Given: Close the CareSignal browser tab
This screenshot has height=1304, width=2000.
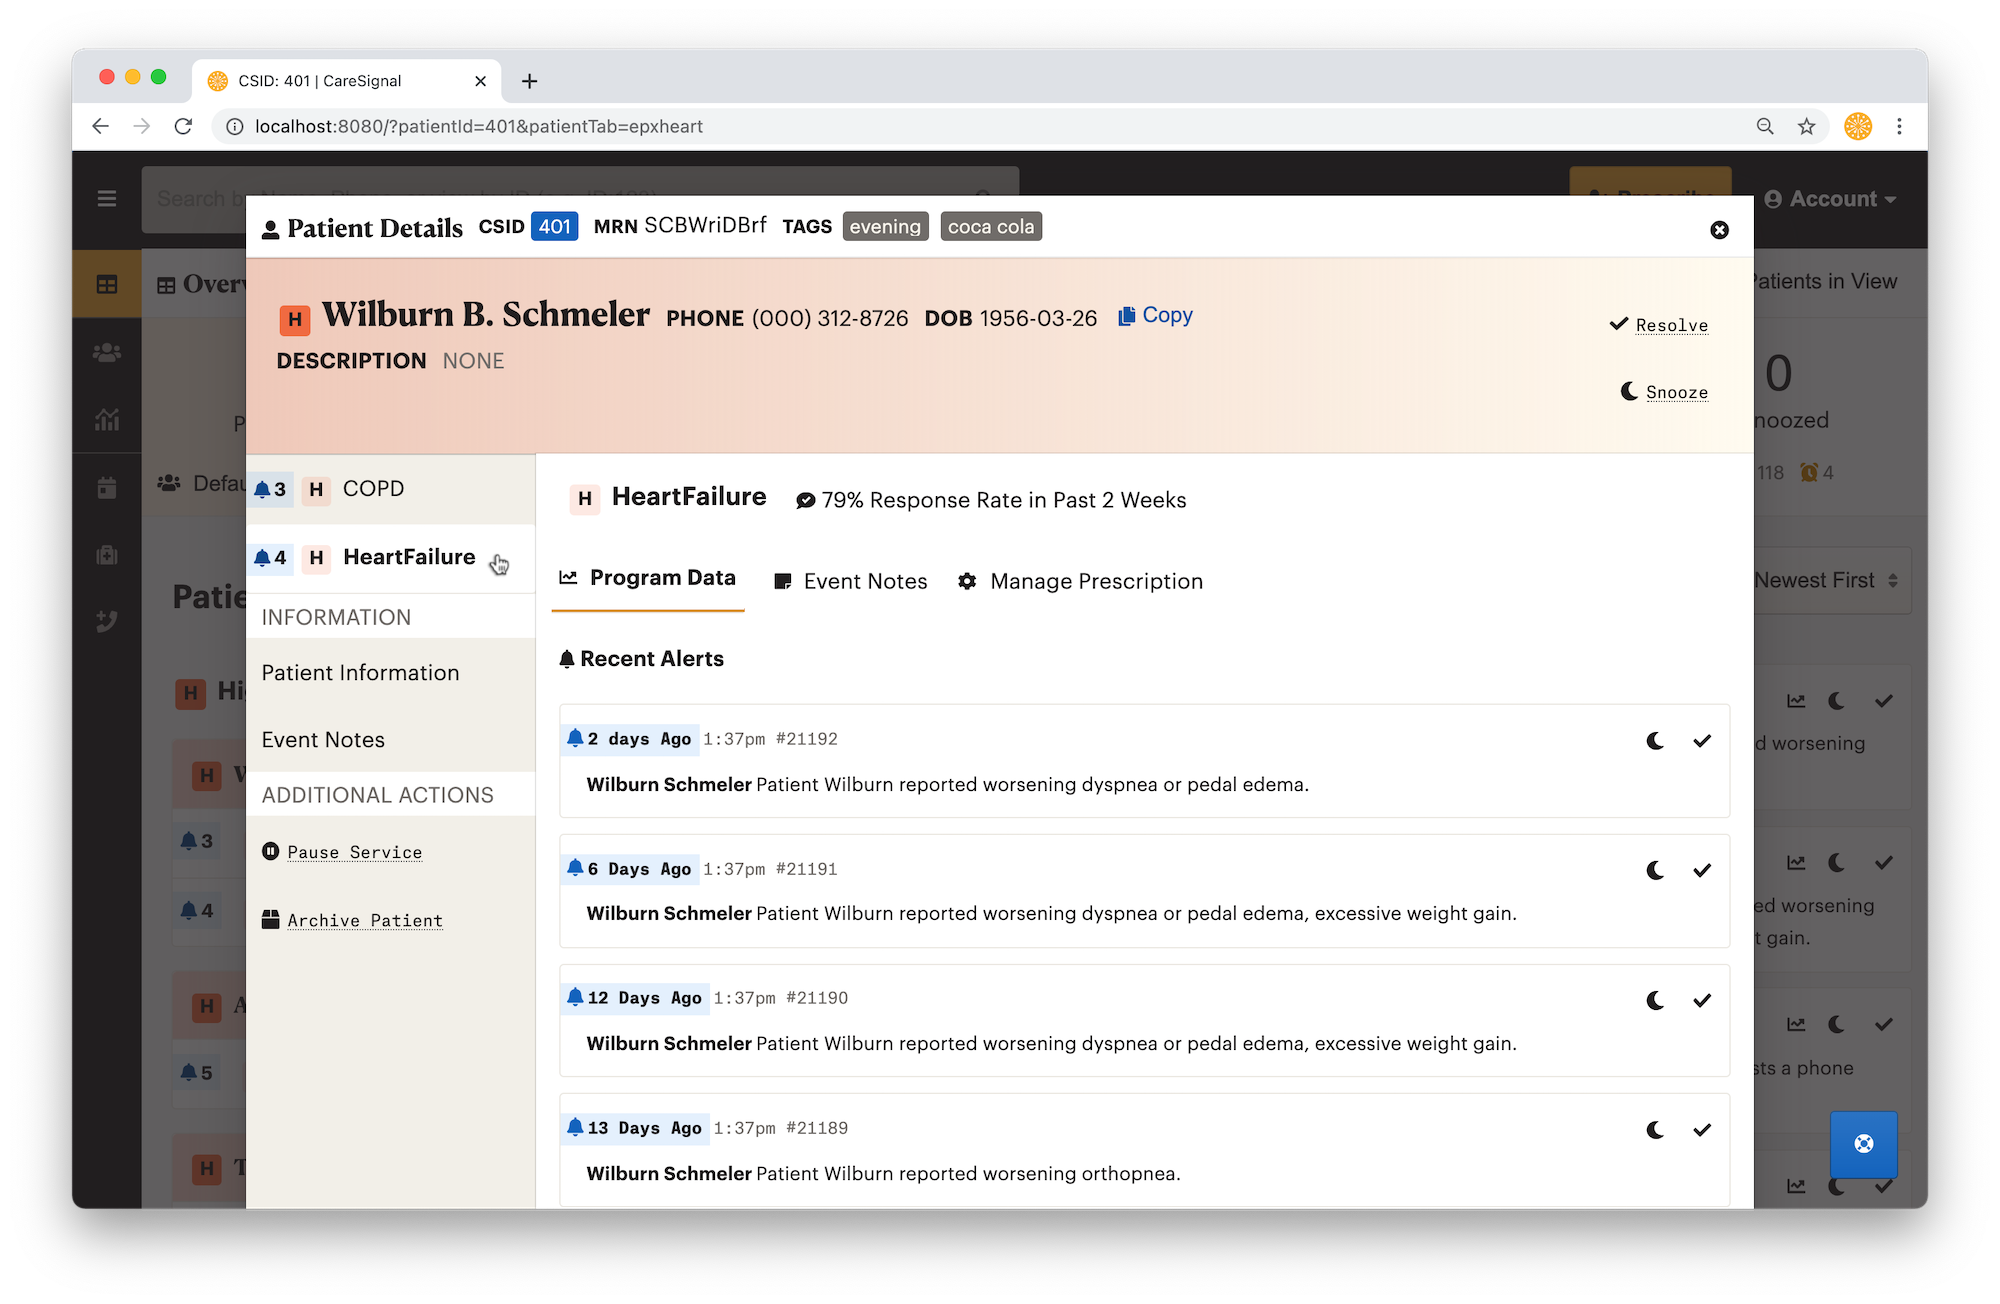Looking at the screenshot, I should (x=480, y=81).
